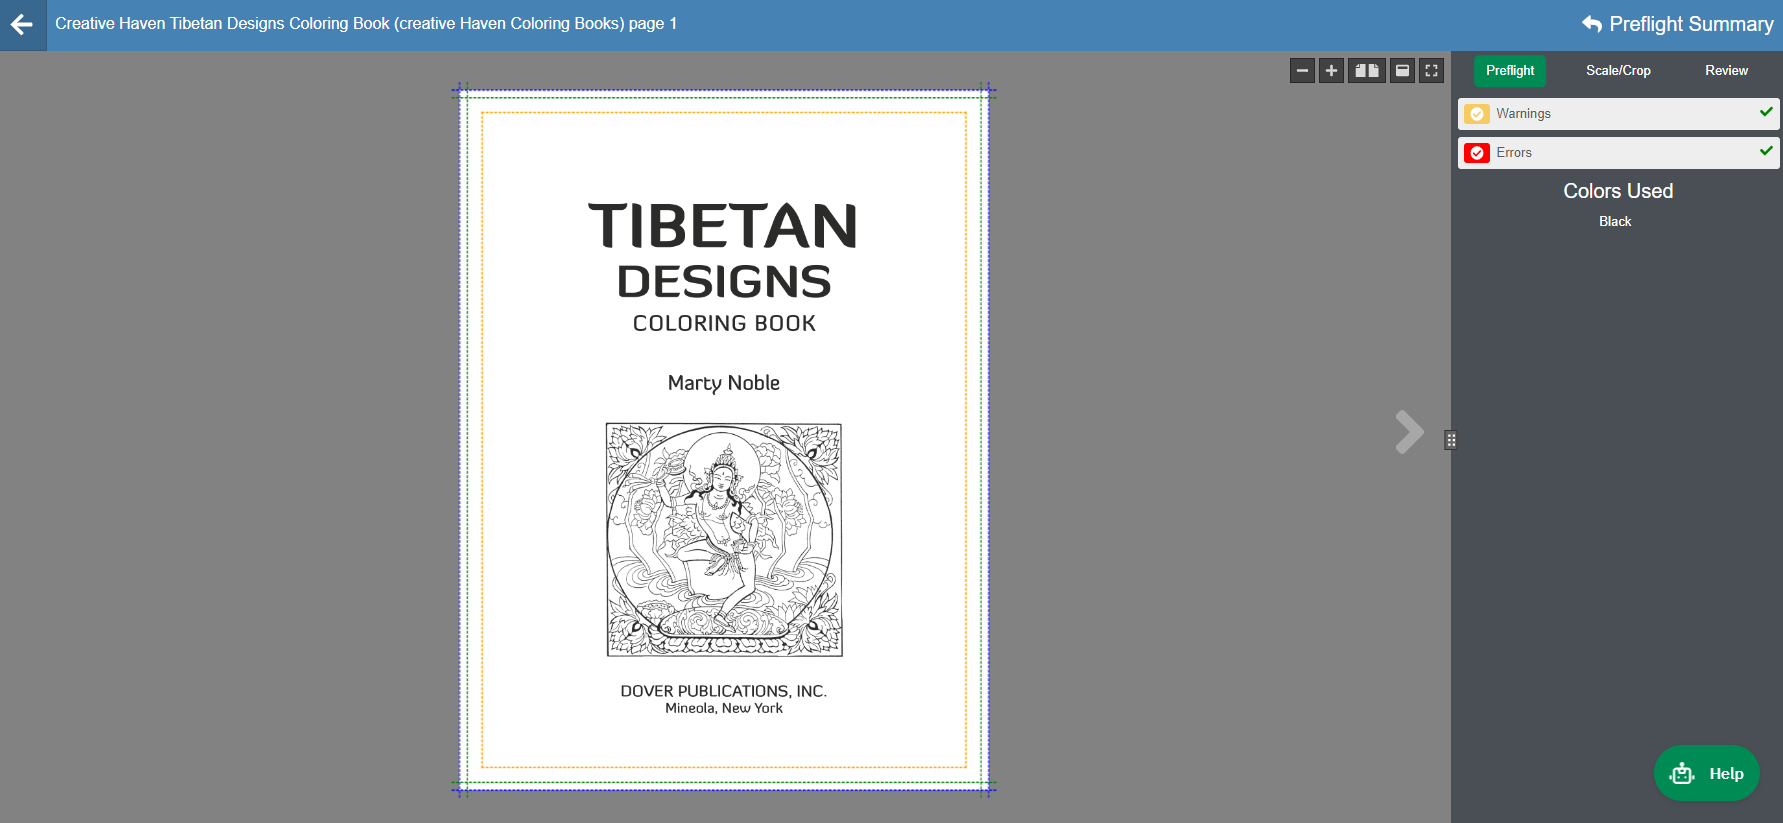The image size is (1783, 823).
Task: Click the side panel grip handle
Action: (1450, 440)
